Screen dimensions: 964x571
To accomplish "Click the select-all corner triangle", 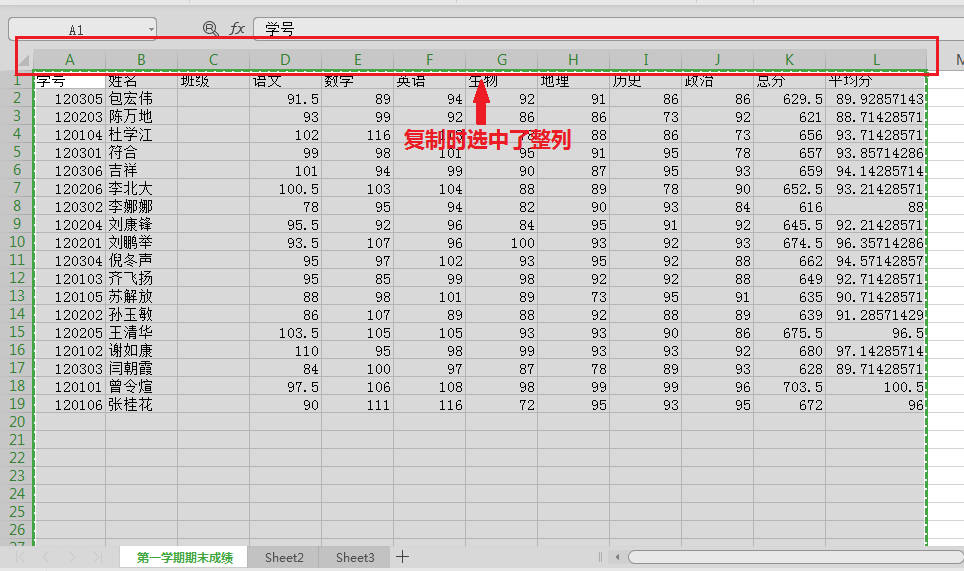I will tap(23, 60).
